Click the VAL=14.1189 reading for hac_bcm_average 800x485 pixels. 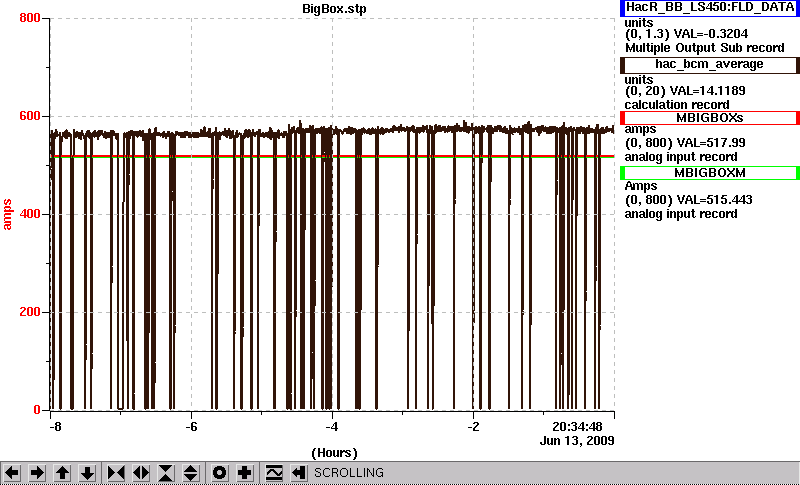[710, 91]
